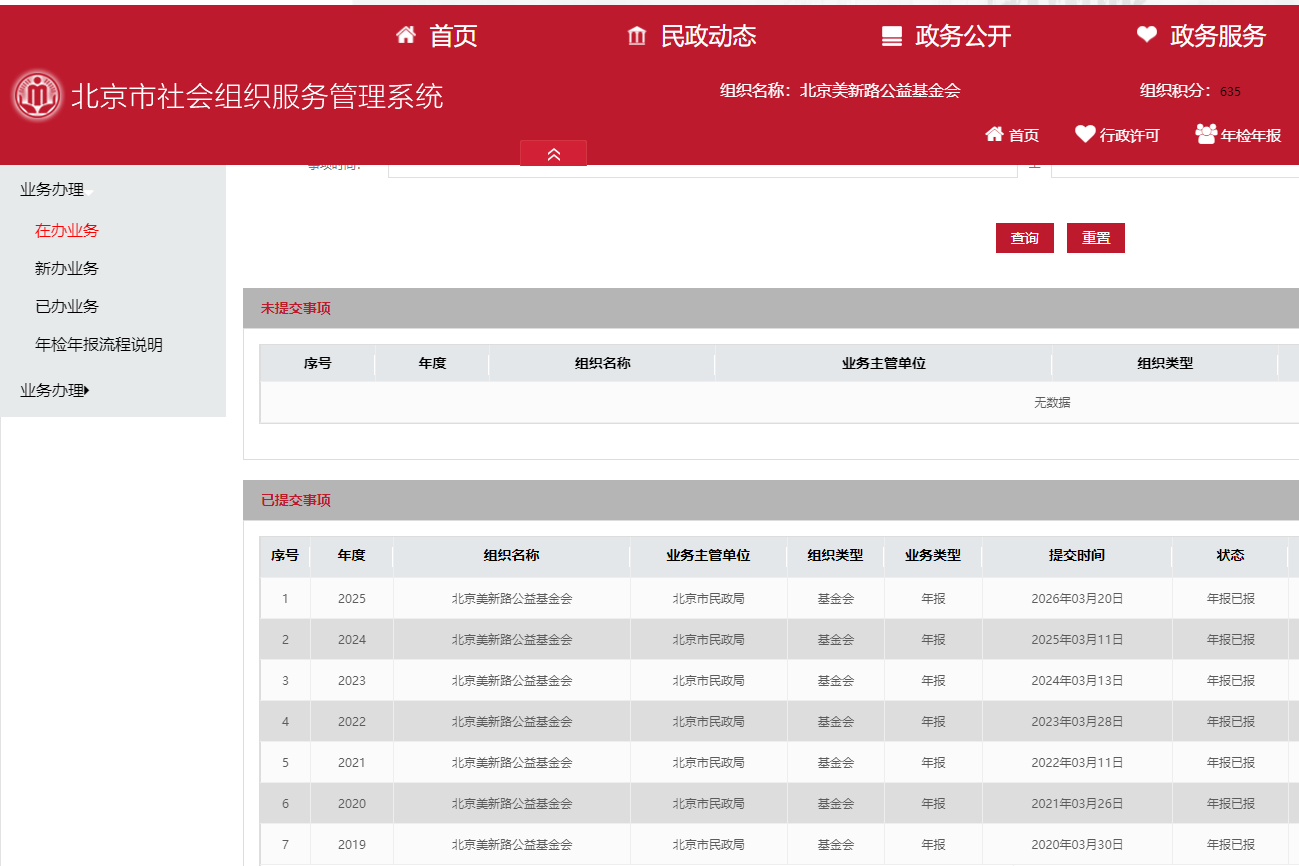Click the 北京市社会组织服务管理系统 title
Screen dimensions: 1299x866
click(x=257, y=96)
